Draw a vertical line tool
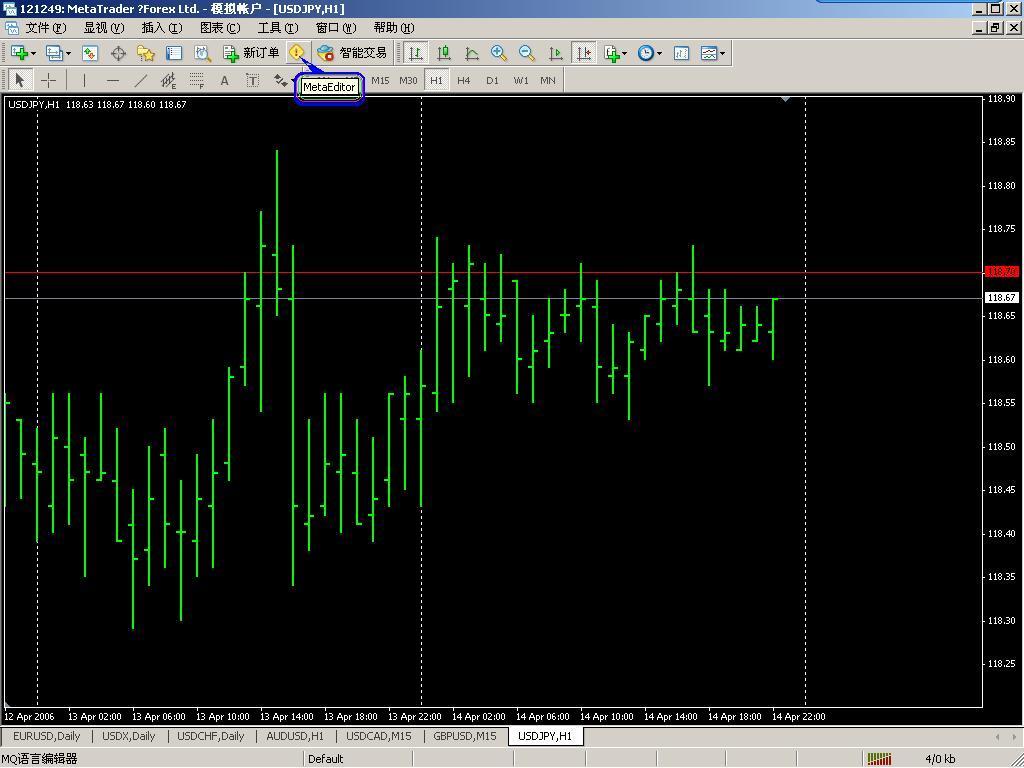Viewport: 1024px width, 768px height. coord(84,80)
